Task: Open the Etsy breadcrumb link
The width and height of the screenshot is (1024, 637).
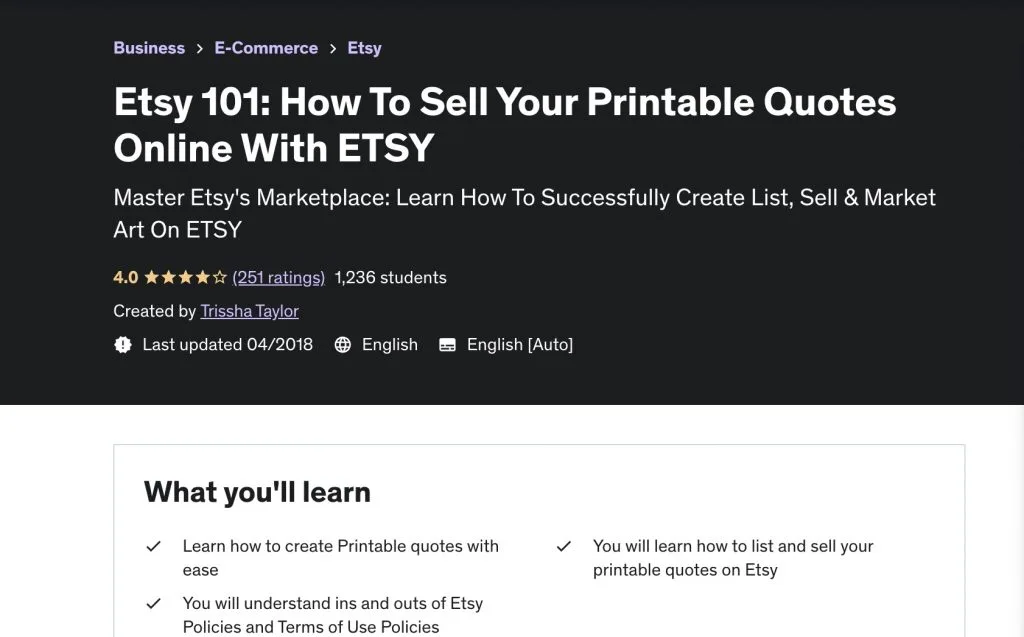Action: click(364, 48)
